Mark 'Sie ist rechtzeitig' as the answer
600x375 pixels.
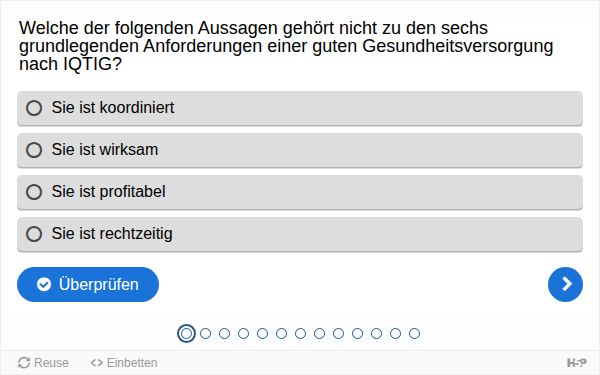coord(300,234)
